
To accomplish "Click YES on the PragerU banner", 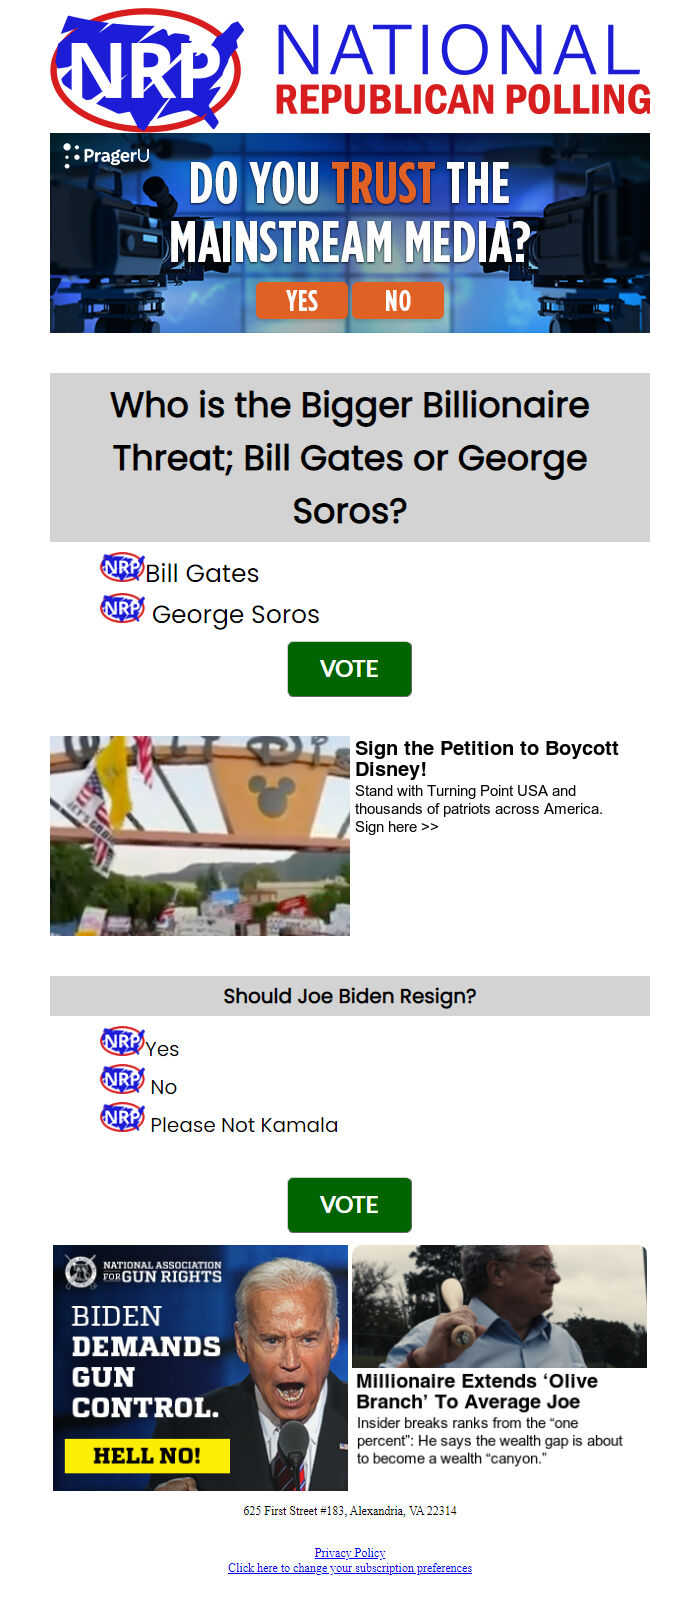I will (x=301, y=300).
